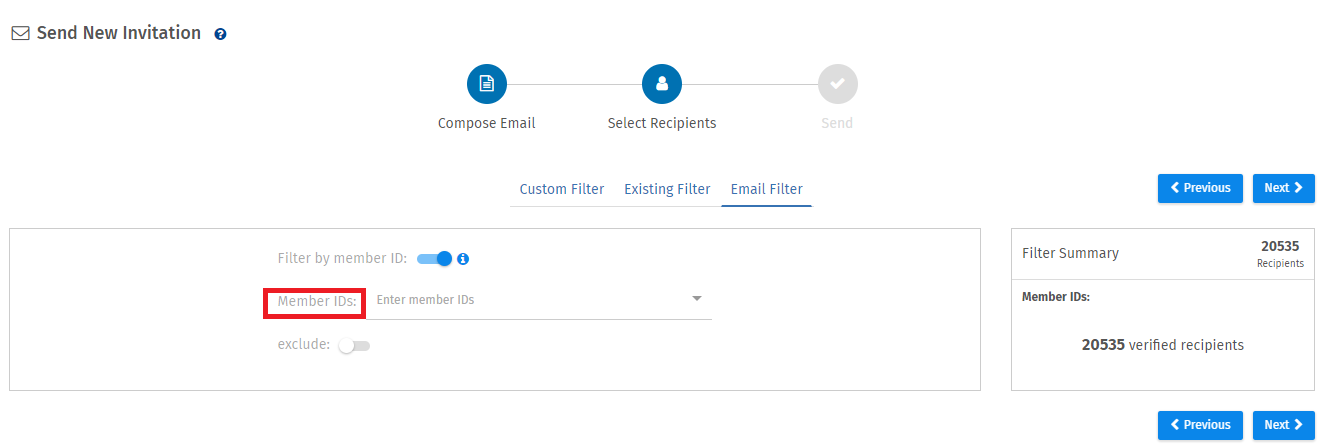Open the Existing Filter tab
1324x447 pixels.
tap(667, 189)
